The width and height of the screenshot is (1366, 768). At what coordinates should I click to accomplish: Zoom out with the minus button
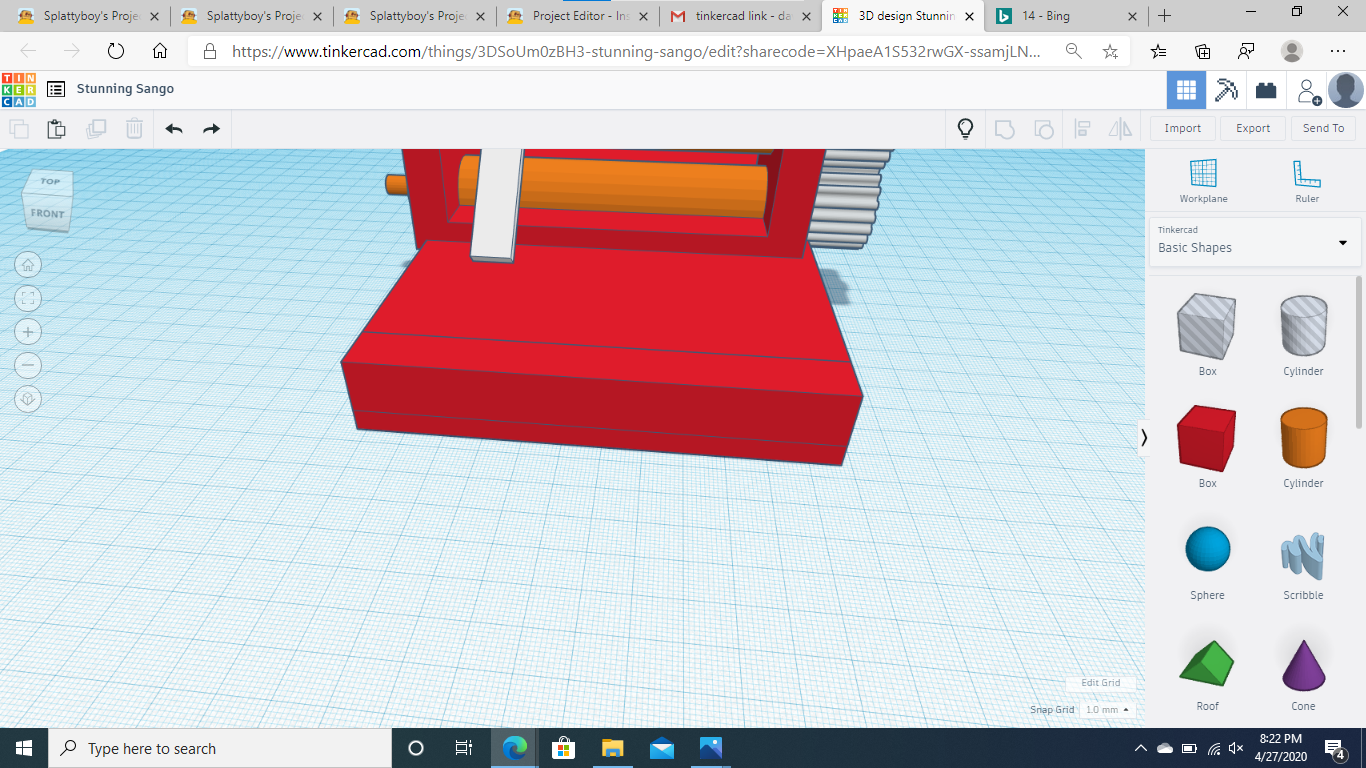click(28, 365)
